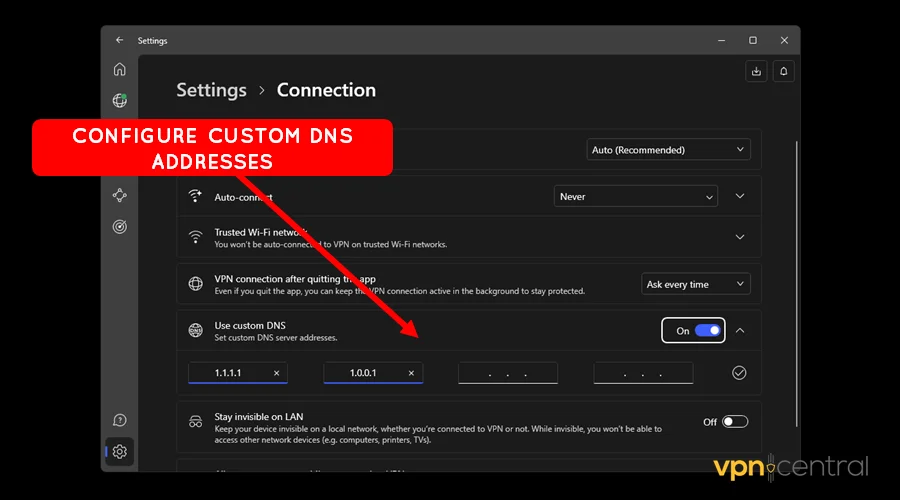Viewport: 900px width, 500px height.
Task: Enable the Stay invisible on LAN switch
Action: pos(735,422)
